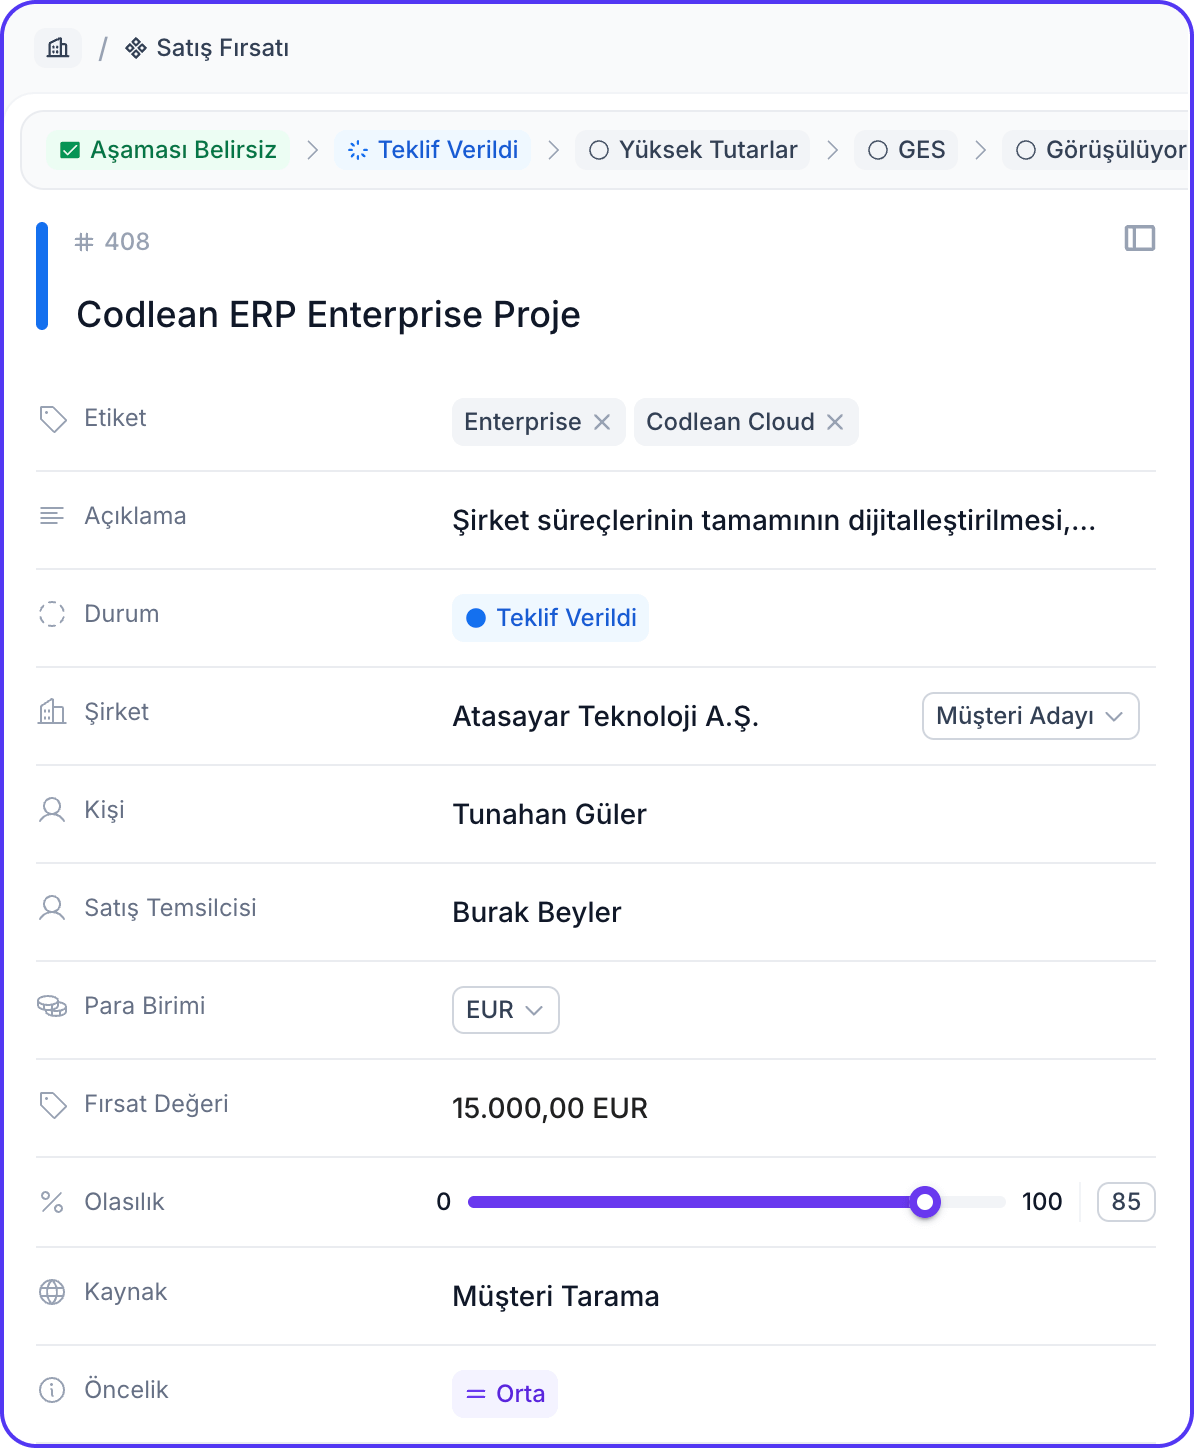The width and height of the screenshot is (1194, 1448).
Task: Click the Etiket tag icon
Action: click(x=52, y=418)
